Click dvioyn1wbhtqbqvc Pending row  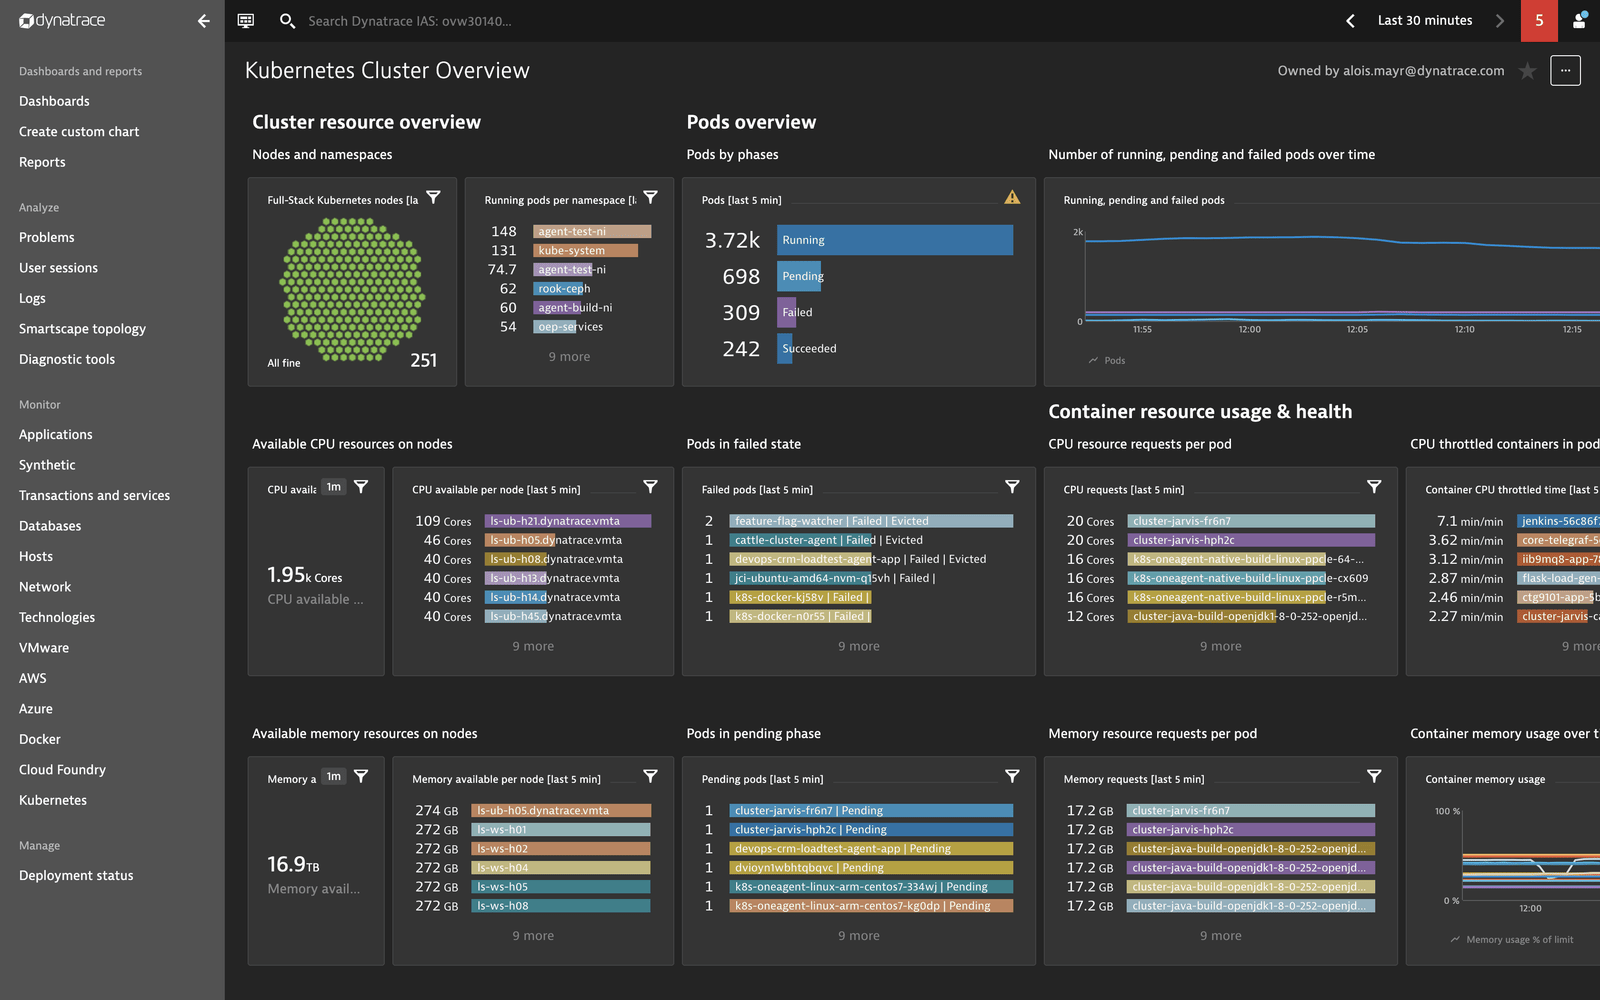[859, 868]
